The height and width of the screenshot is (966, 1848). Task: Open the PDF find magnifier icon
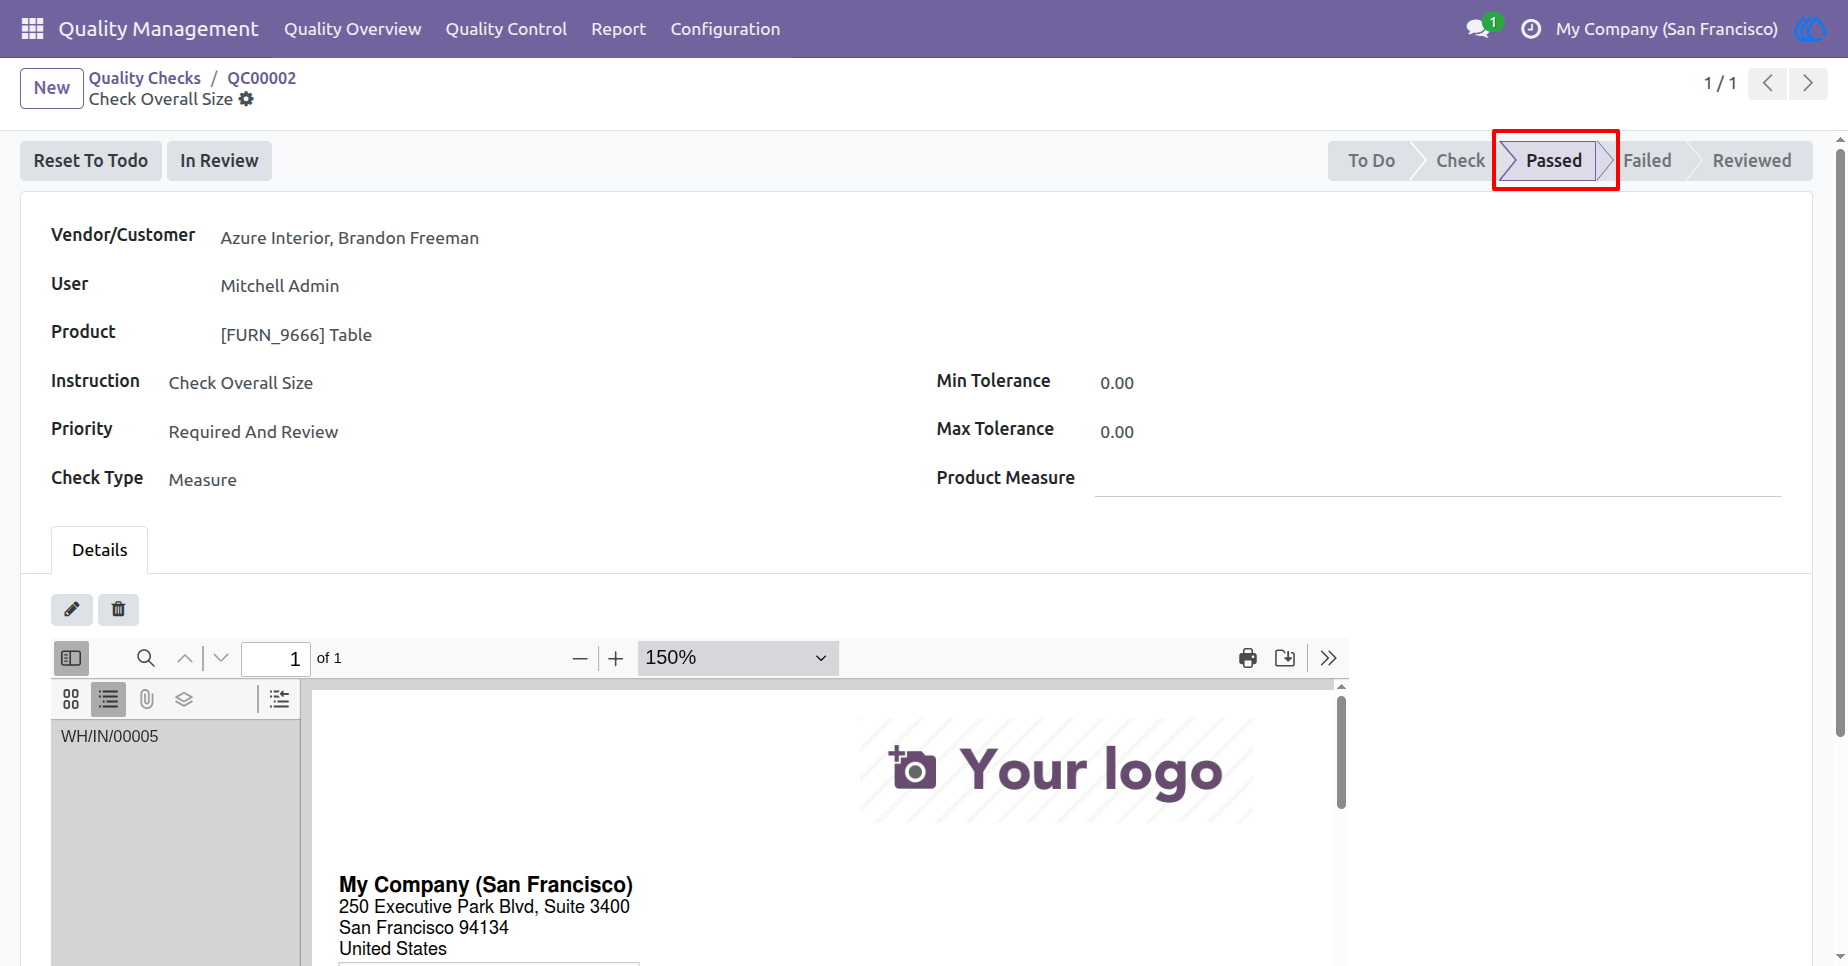pyautogui.click(x=146, y=658)
